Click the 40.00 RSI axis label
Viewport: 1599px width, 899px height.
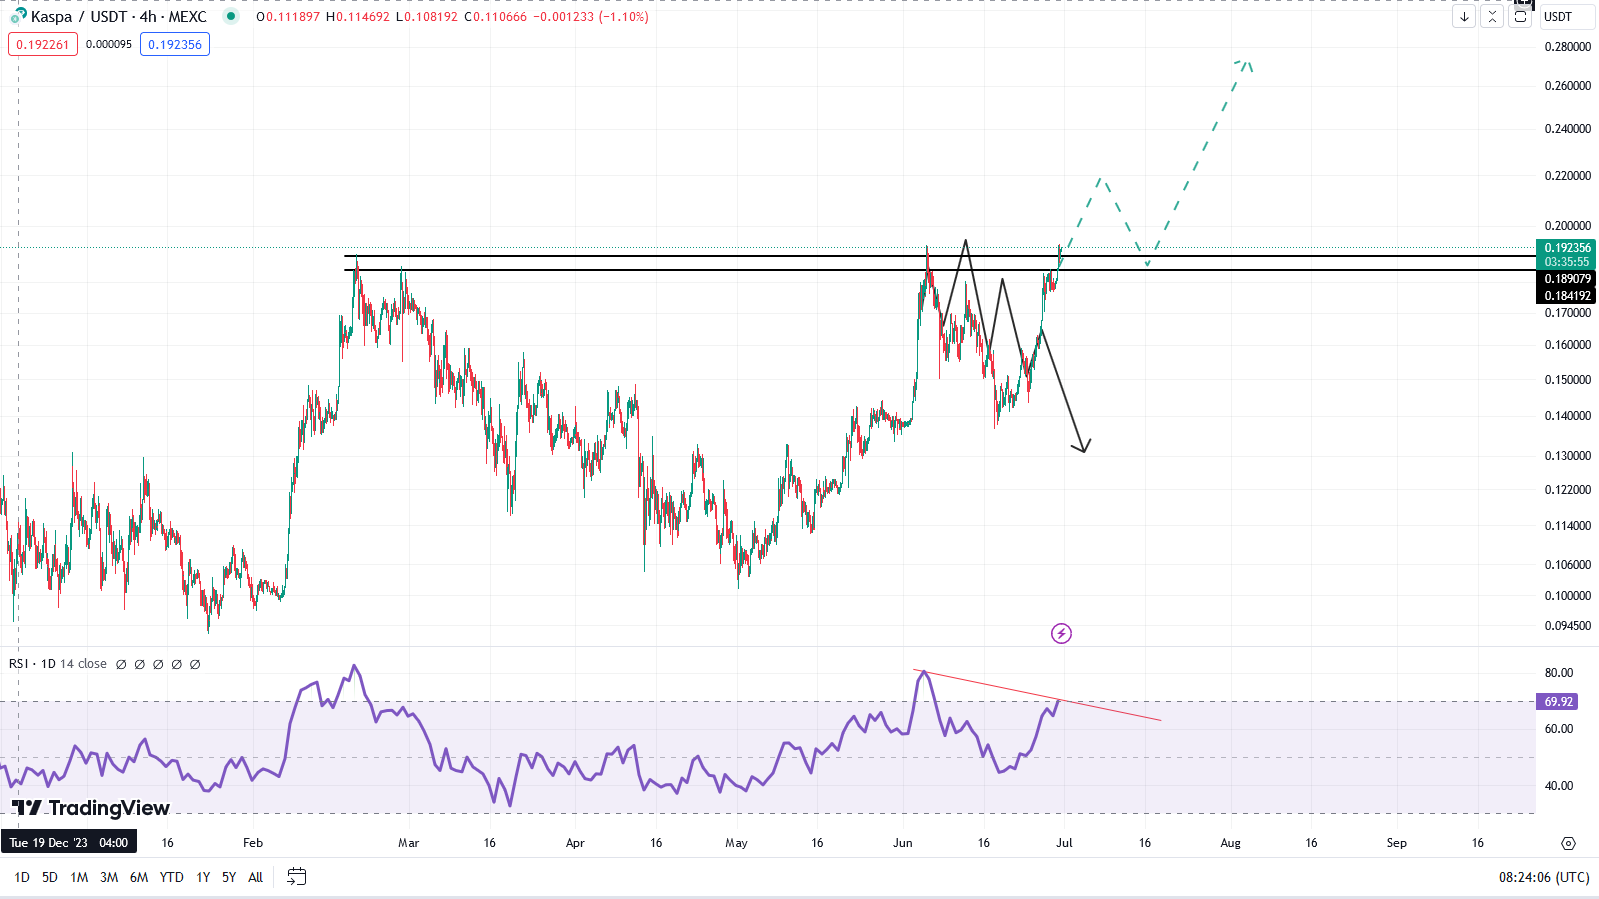(x=1559, y=786)
